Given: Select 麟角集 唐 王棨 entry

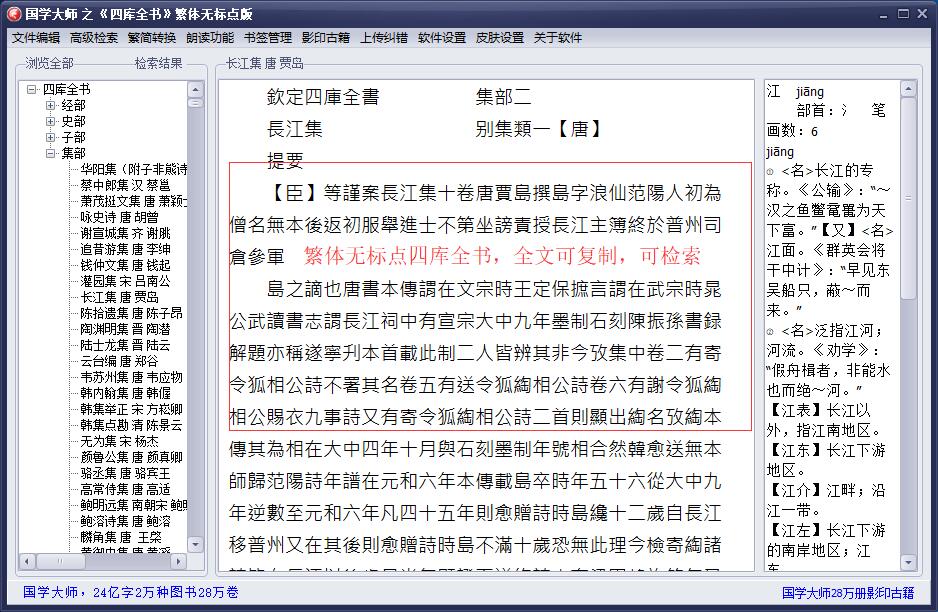Looking at the screenshot, I should [x=121, y=537].
